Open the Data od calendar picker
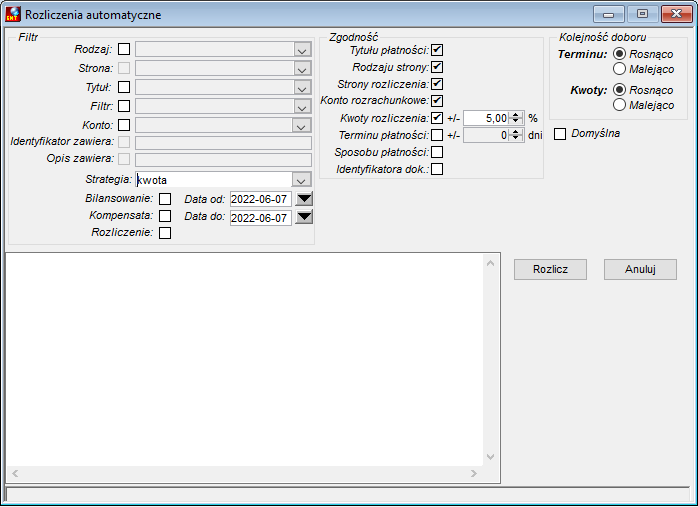 [304, 199]
